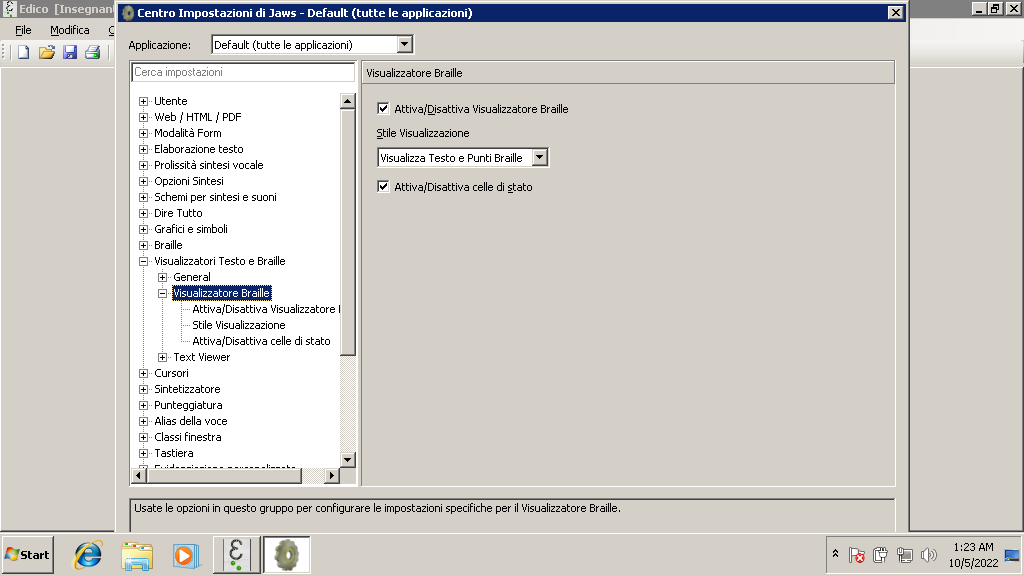Click Print icon in Edico toolbar
Viewport: 1024px width, 576px height.
(x=93, y=52)
